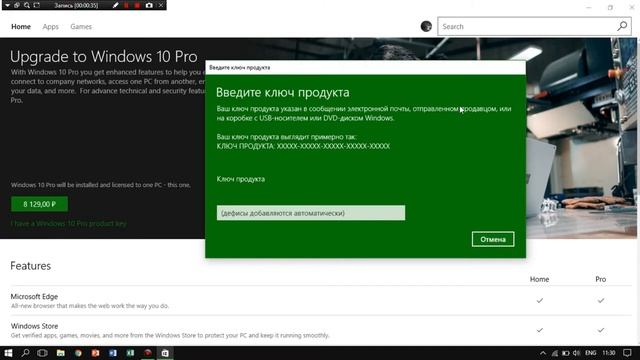Open Task View from the taskbar
This screenshot has width=640, height=360.
tap(42, 353)
